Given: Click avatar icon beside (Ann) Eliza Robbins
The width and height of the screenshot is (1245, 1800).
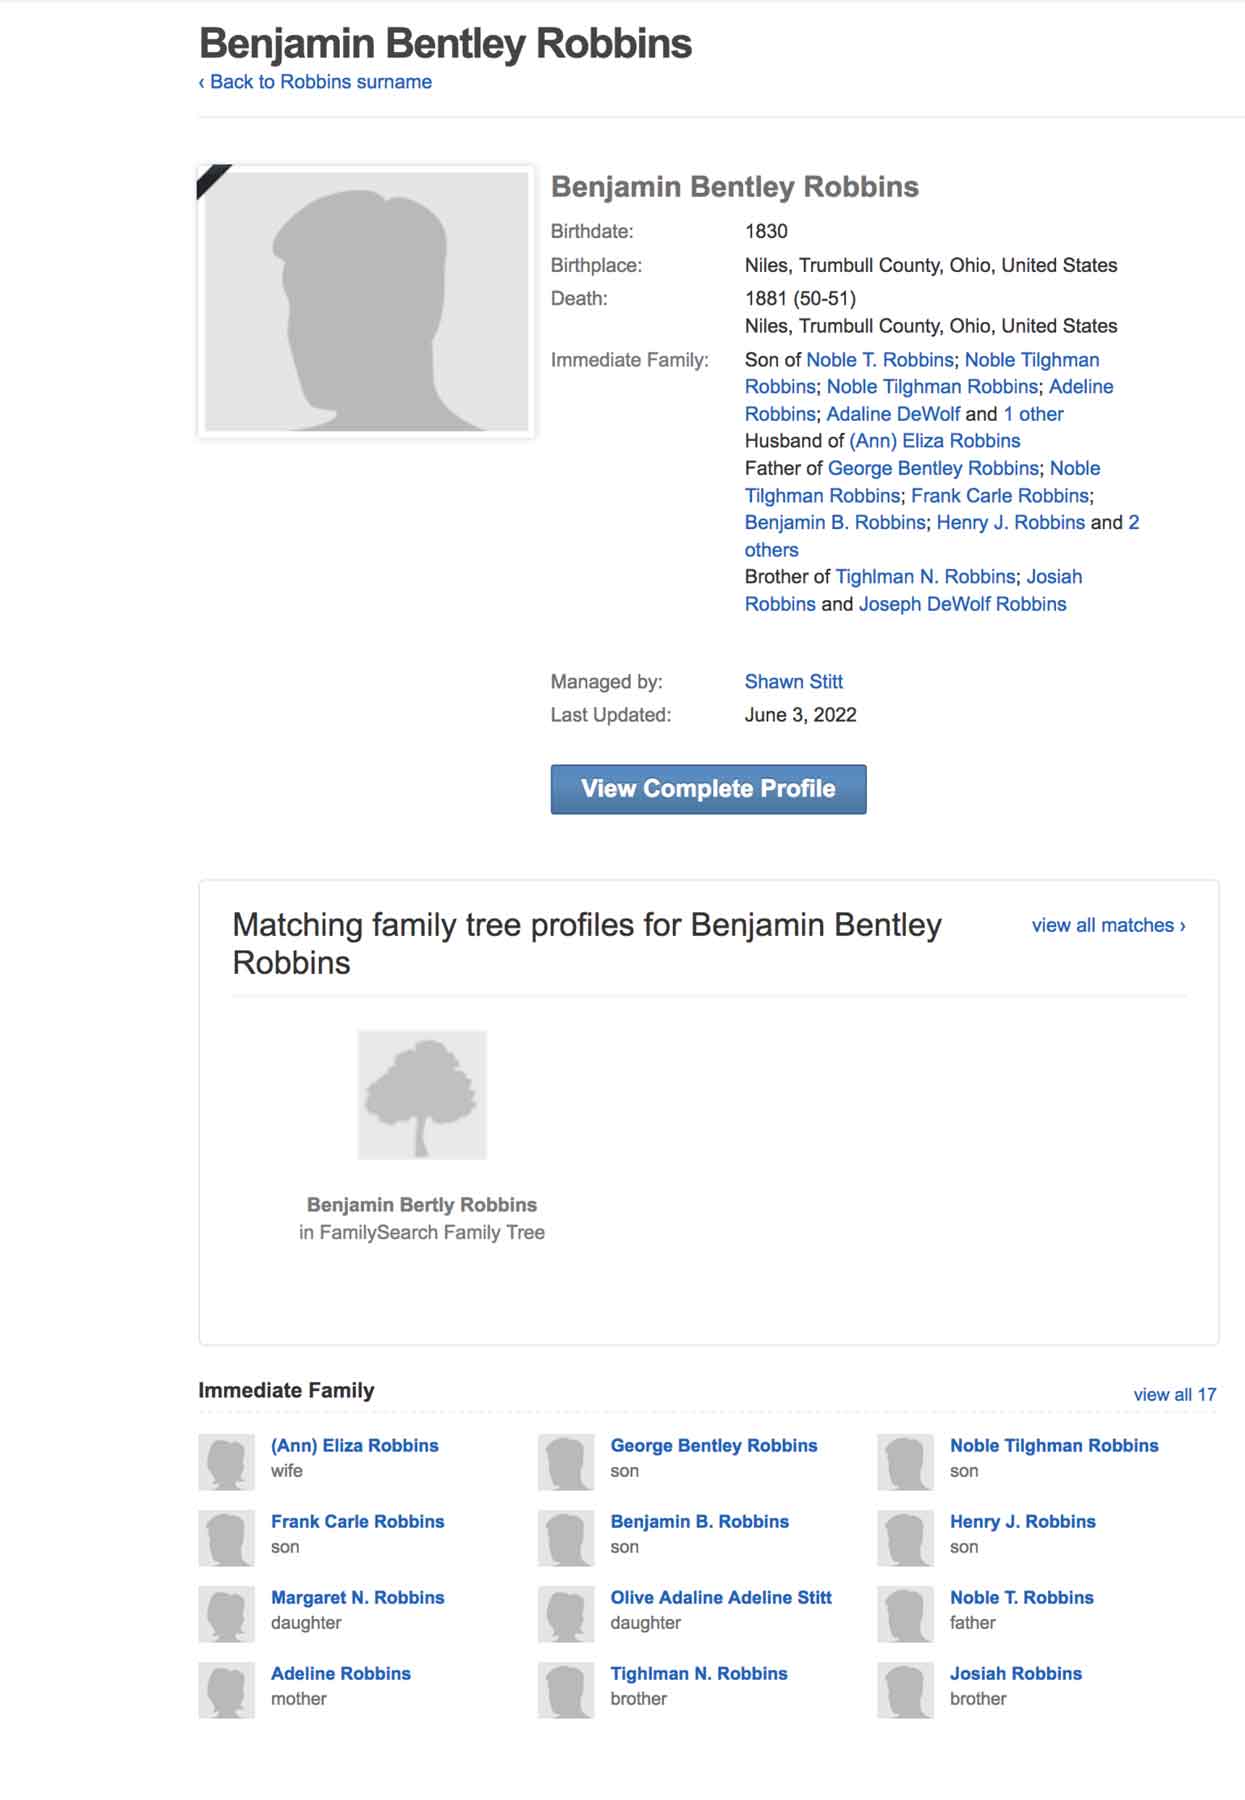Looking at the screenshot, I should (226, 1462).
